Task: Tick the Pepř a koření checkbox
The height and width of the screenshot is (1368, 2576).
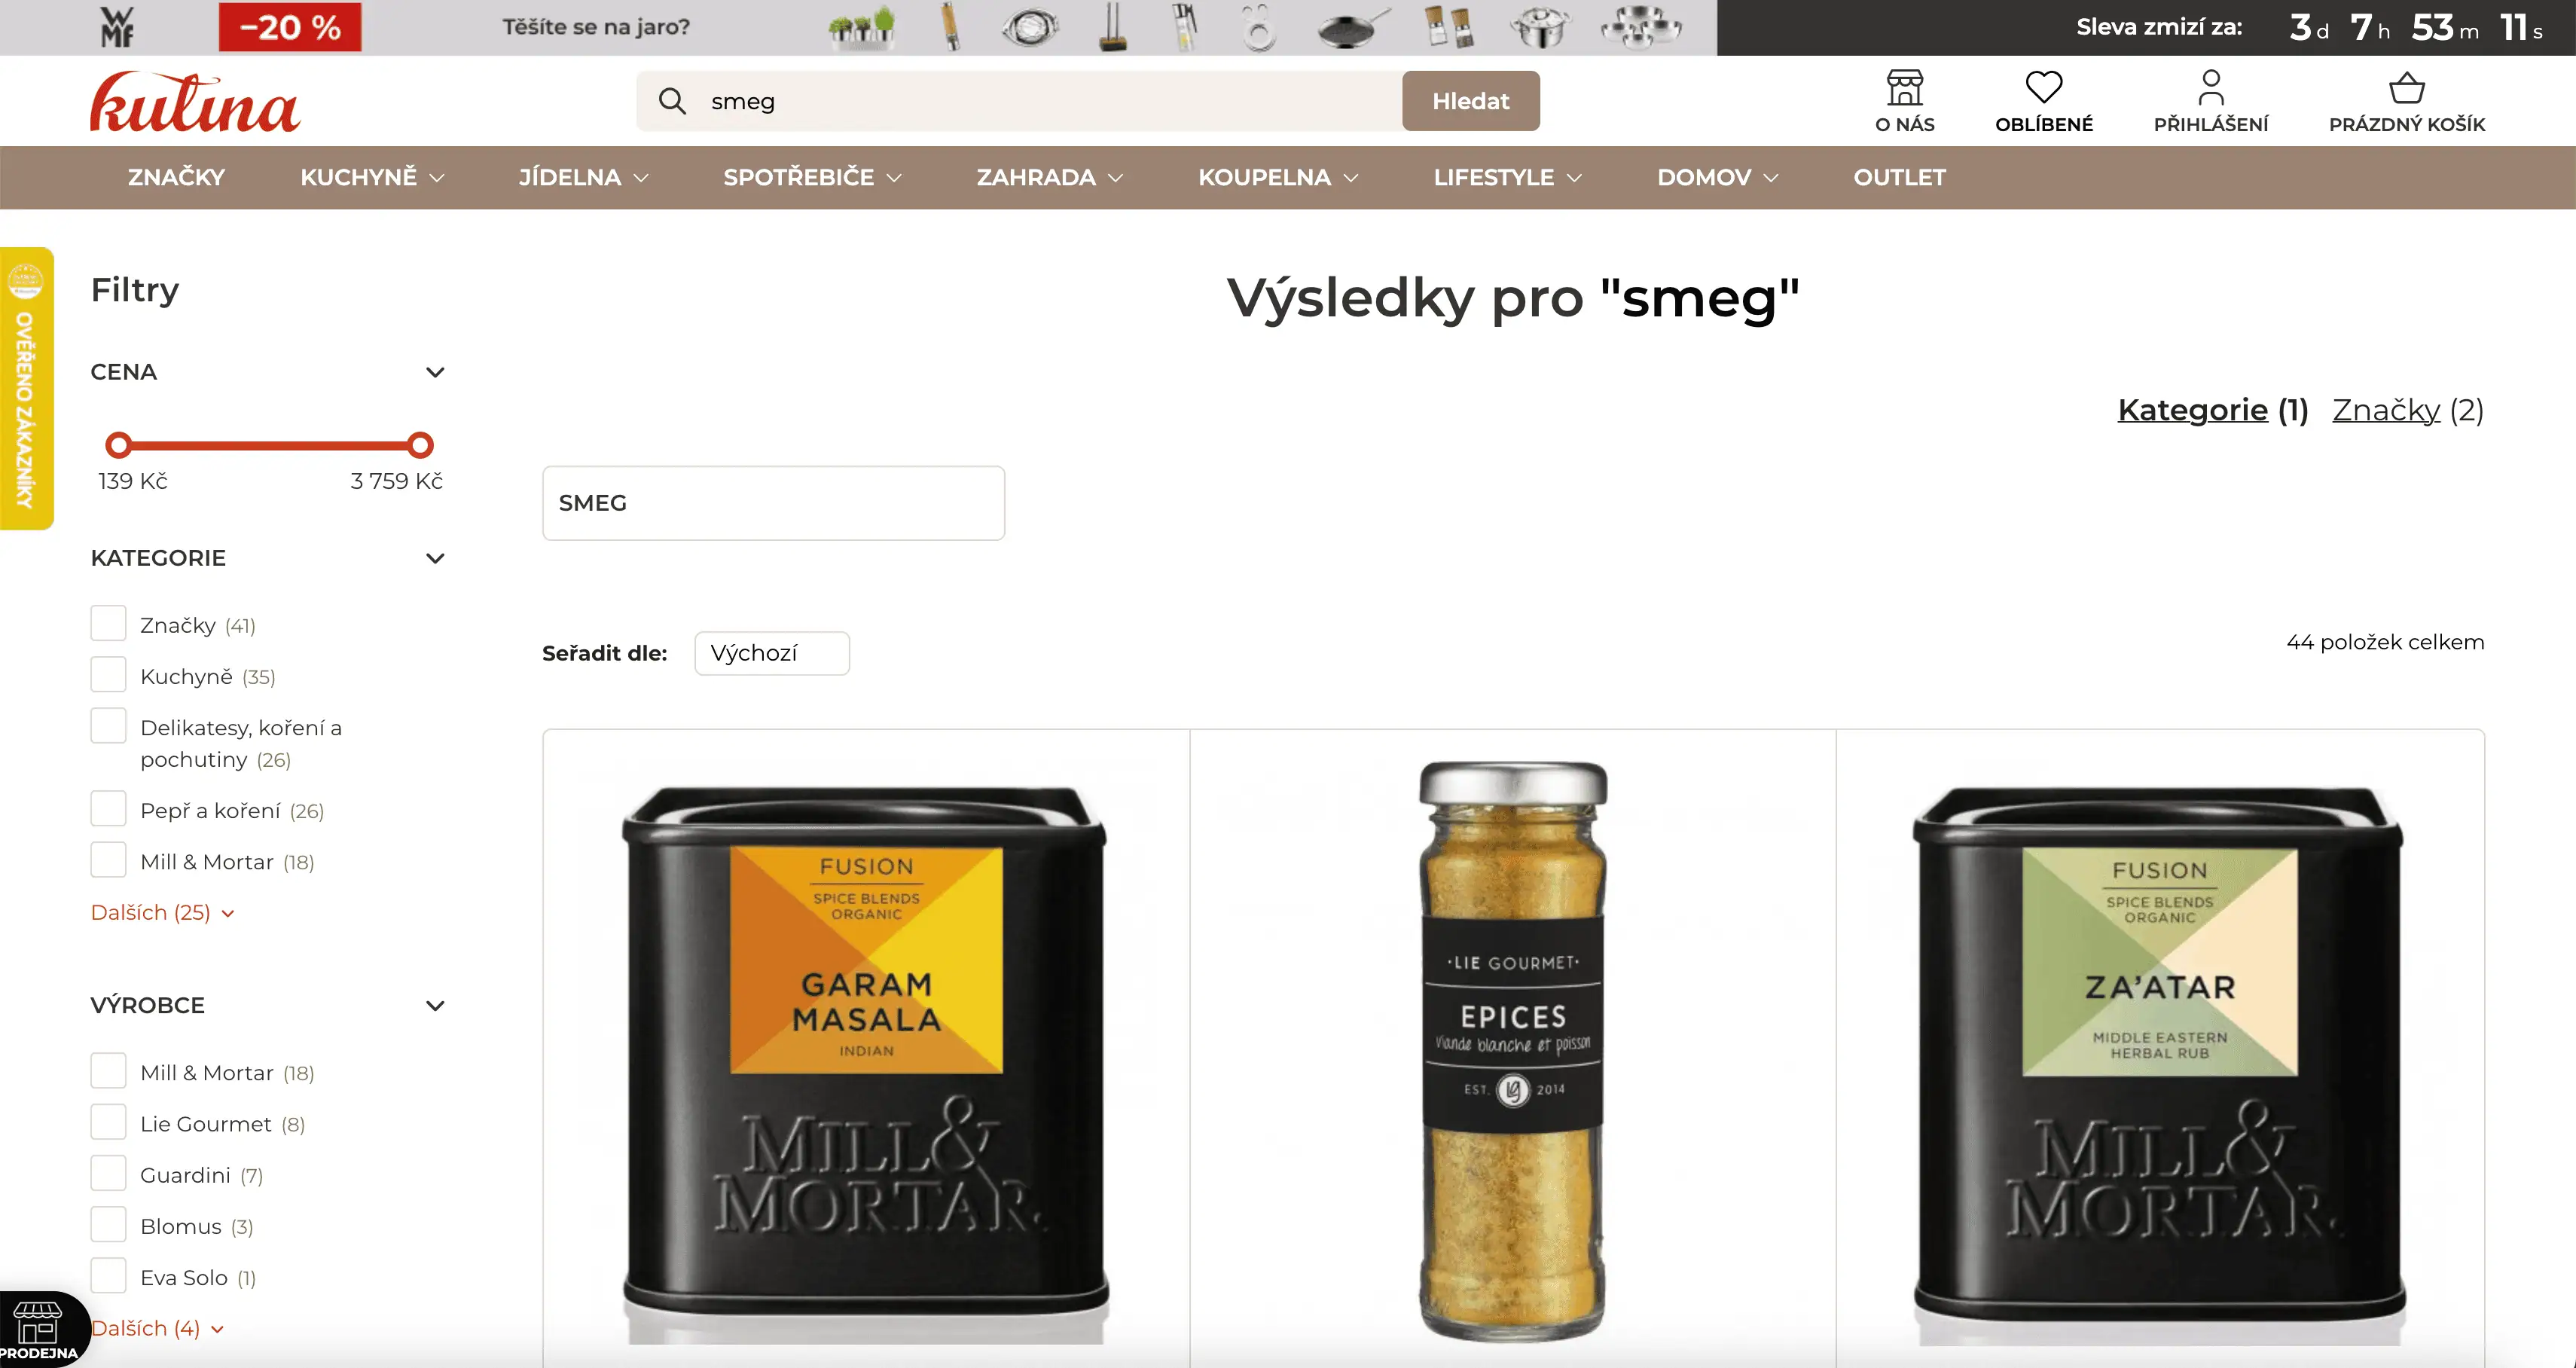Action: (x=108, y=809)
